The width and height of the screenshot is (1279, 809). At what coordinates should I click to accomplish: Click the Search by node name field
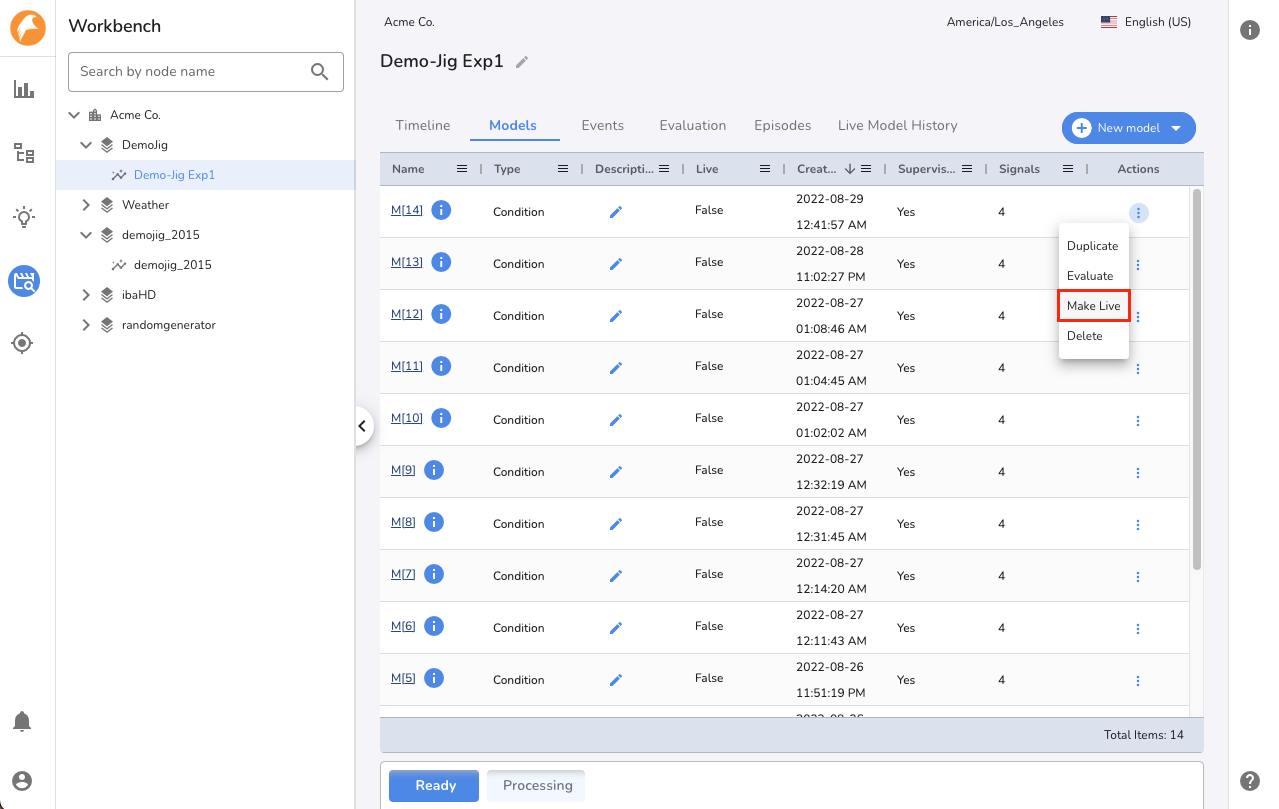pos(206,72)
